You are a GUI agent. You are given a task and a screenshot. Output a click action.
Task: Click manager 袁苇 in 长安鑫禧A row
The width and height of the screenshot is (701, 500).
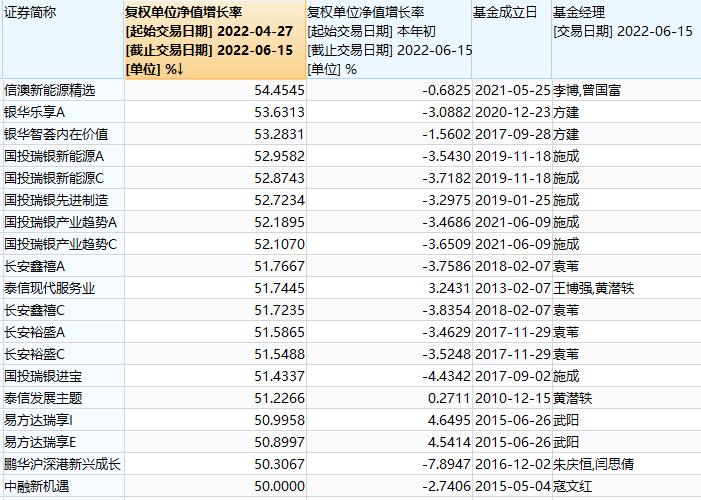[x=566, y=266]
